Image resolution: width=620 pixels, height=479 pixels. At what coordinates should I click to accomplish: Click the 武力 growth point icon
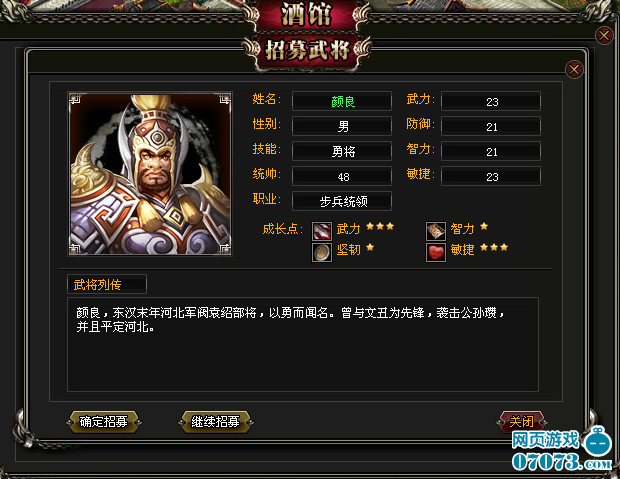(x=321, y=231)
